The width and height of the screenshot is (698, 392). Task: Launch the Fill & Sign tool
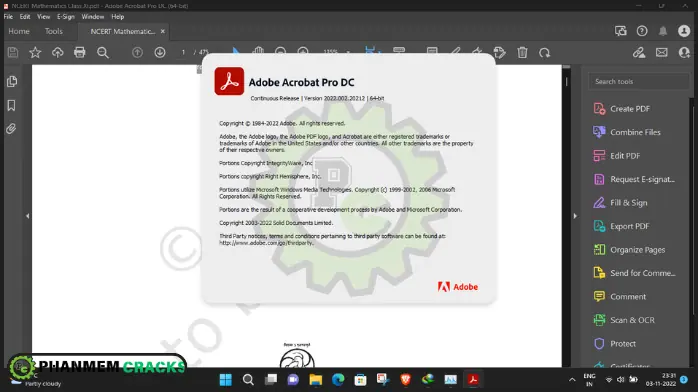pos(620,202)
